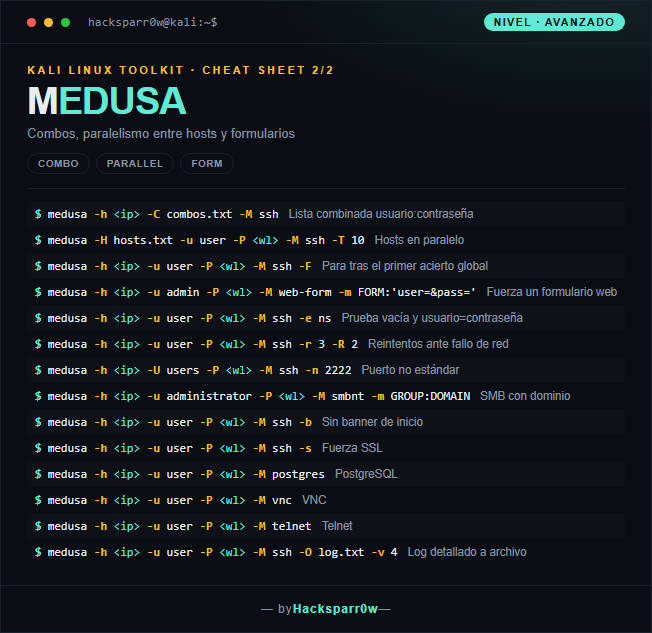Viewport: 652px width, 633px height.
Task: Click the 'PostgreSQL' description
Action: (x=366, y=474)
